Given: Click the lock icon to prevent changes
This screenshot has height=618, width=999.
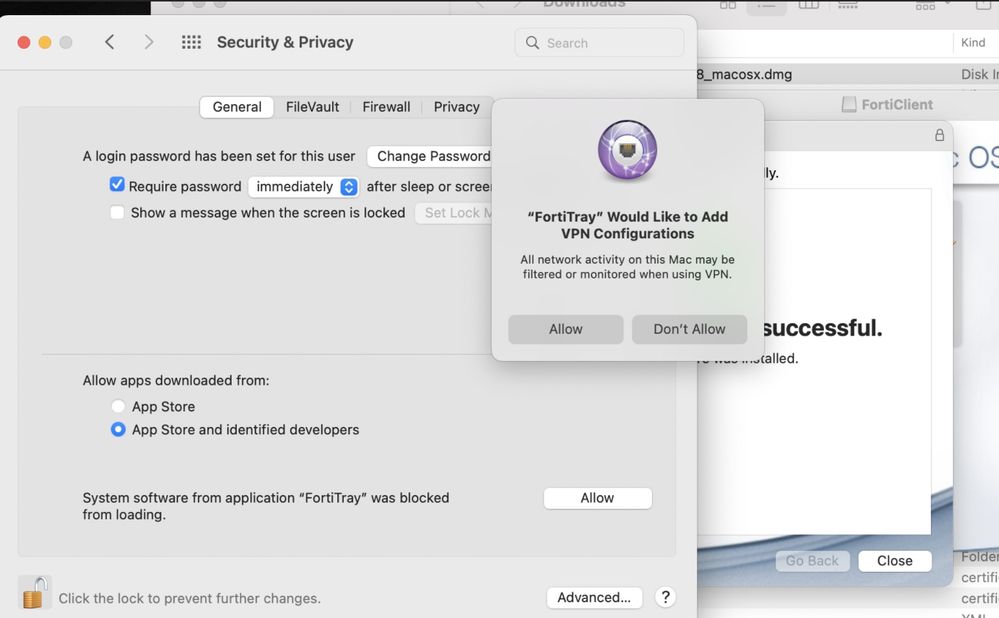Looking at the screenshot, I should coord(34,593).
